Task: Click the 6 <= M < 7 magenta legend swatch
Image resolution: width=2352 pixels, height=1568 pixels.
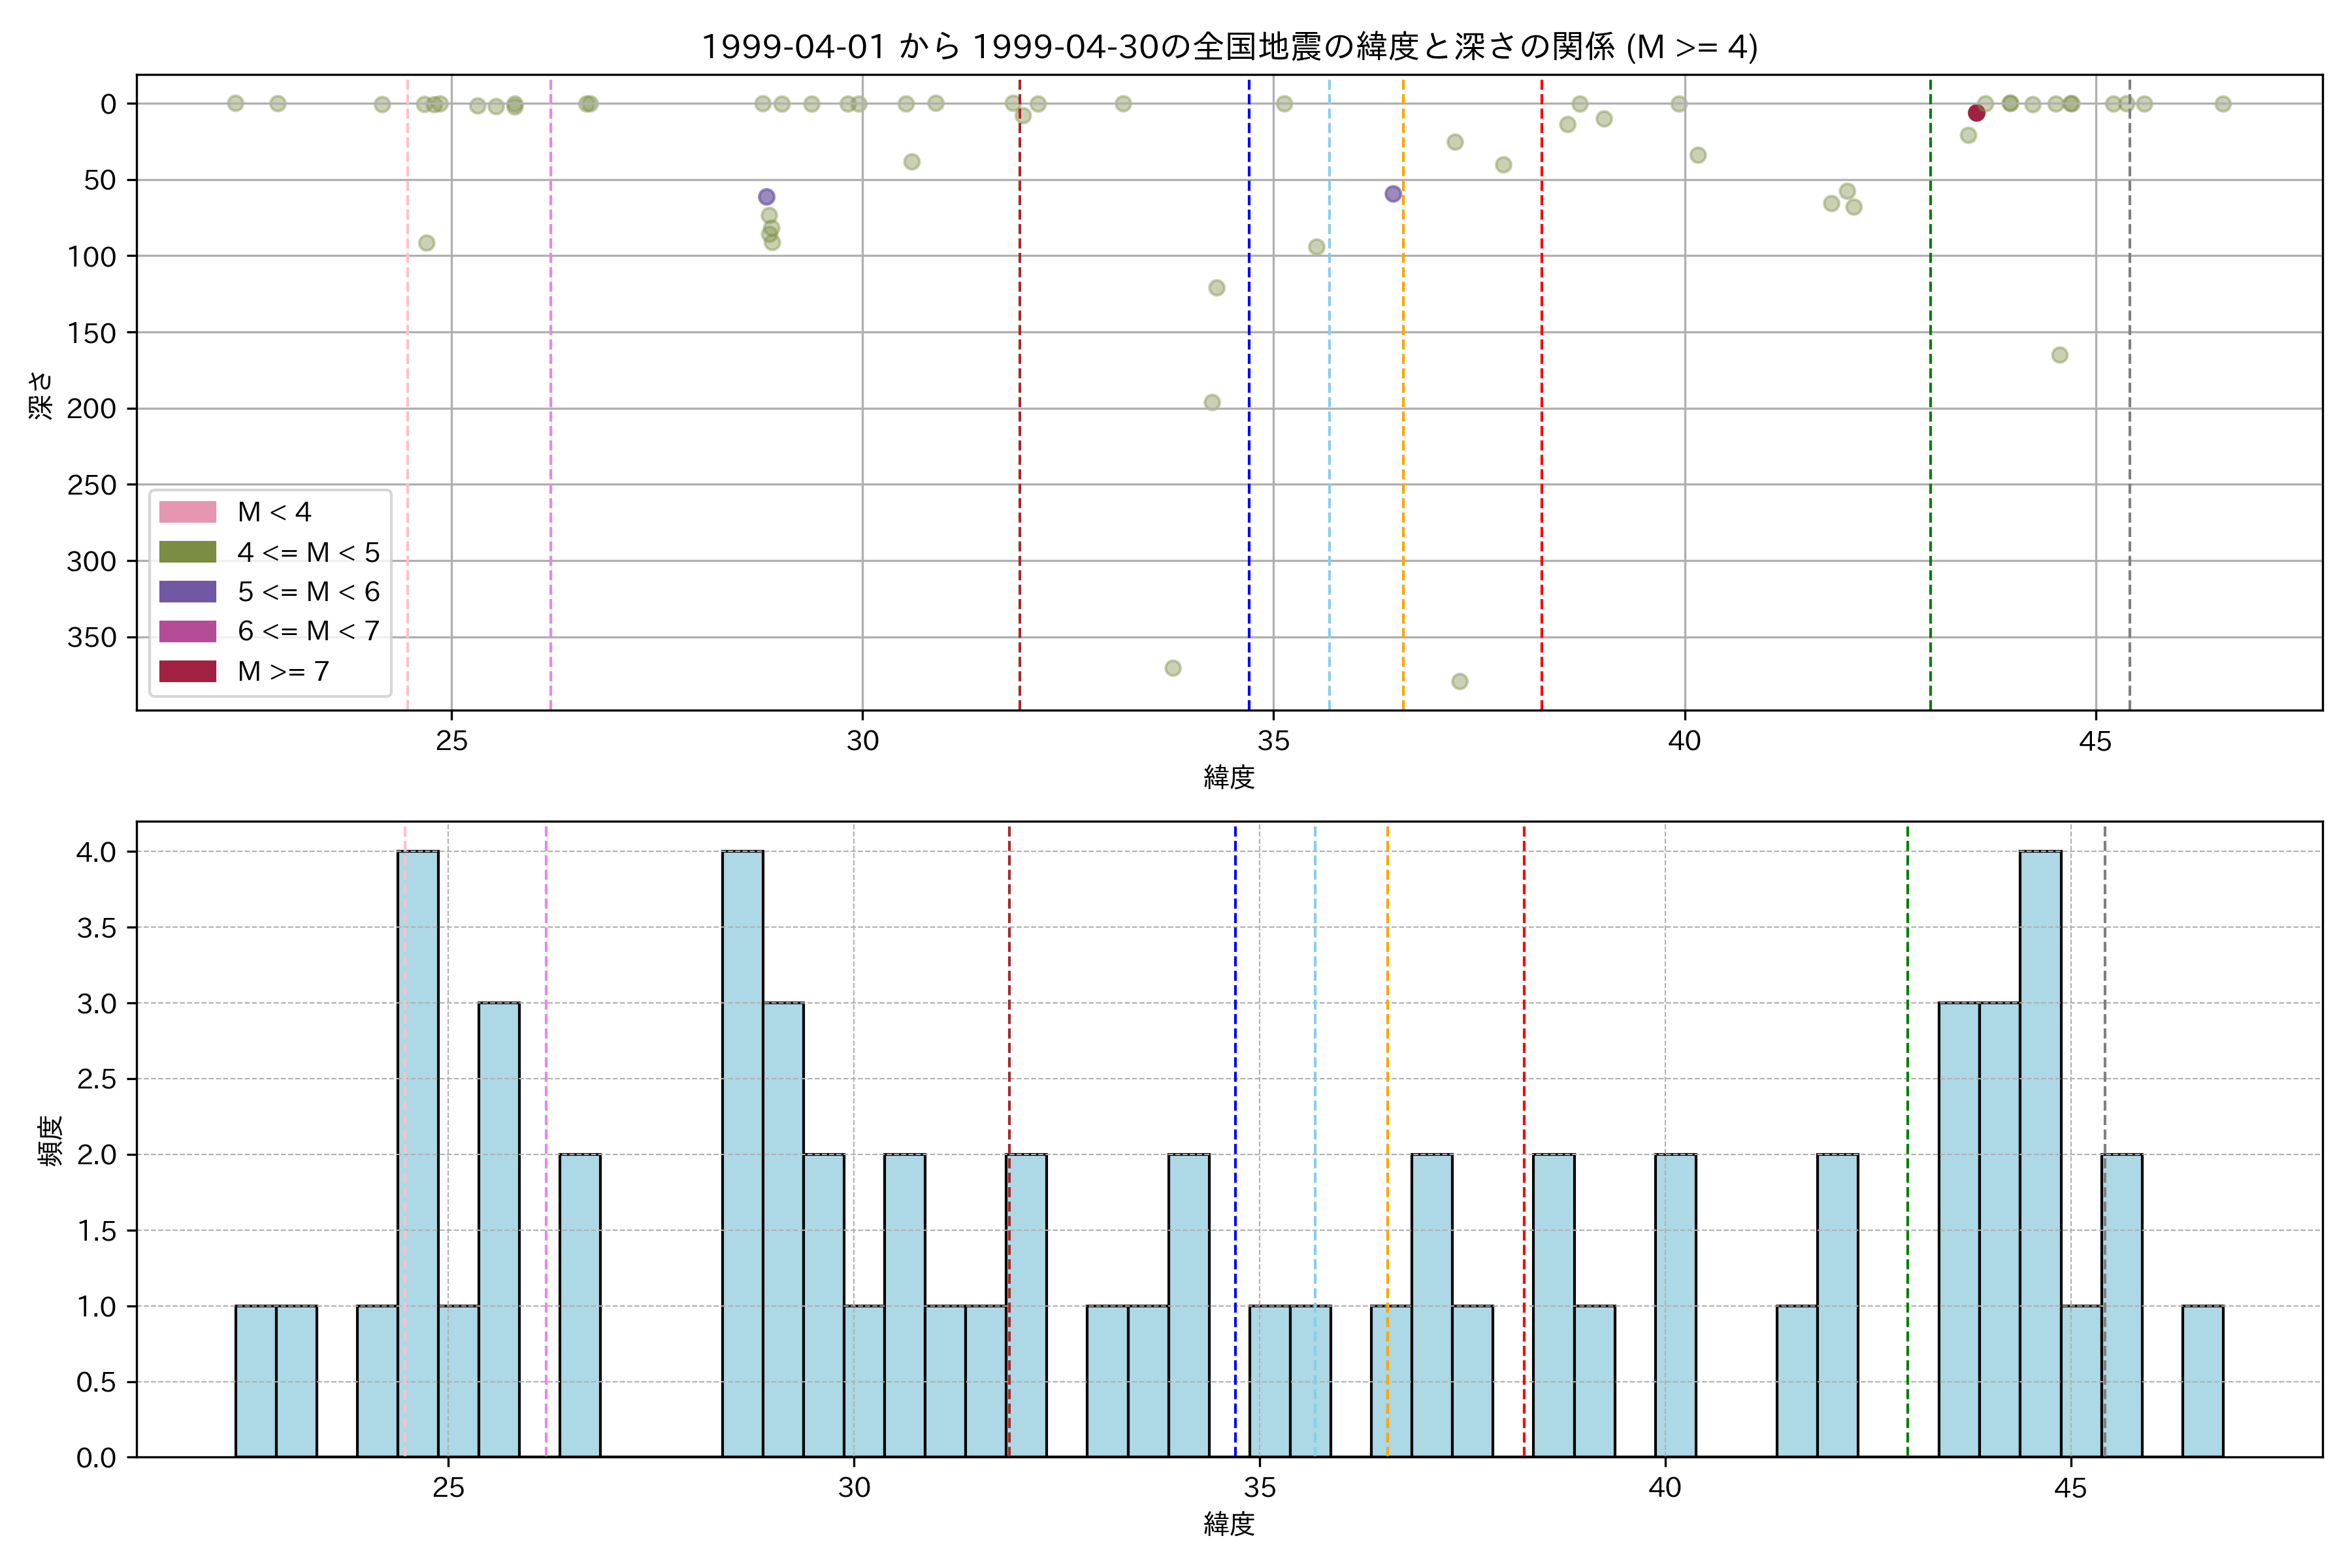Action: (187, 631)
